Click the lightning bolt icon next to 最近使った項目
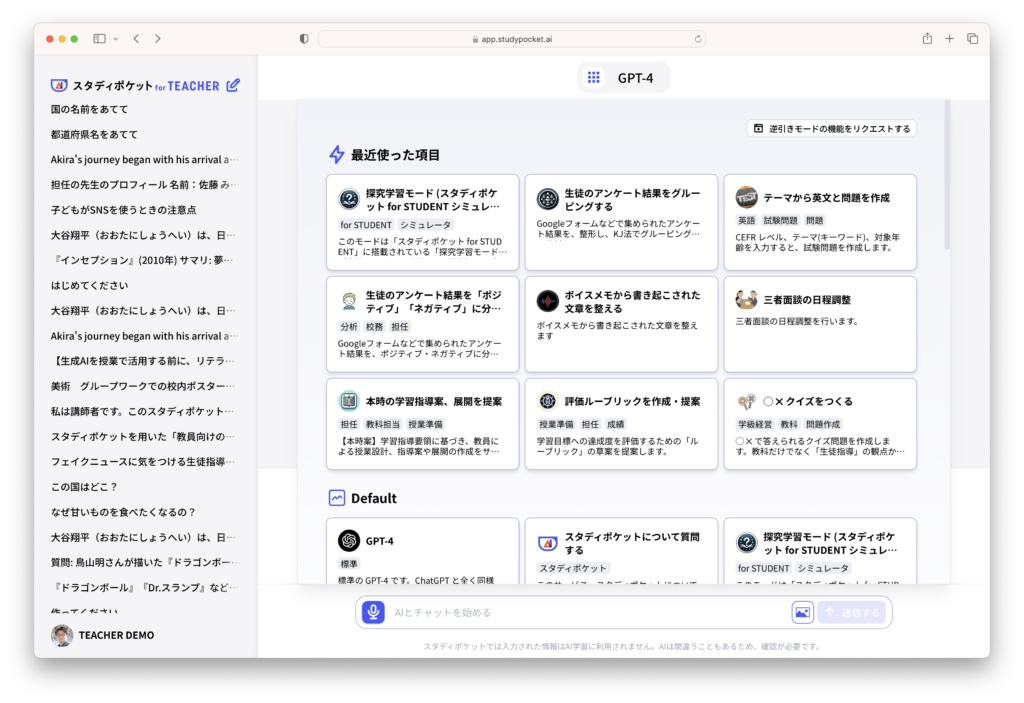This screenshot has height=703, width=1024. (x=336, y=155)
